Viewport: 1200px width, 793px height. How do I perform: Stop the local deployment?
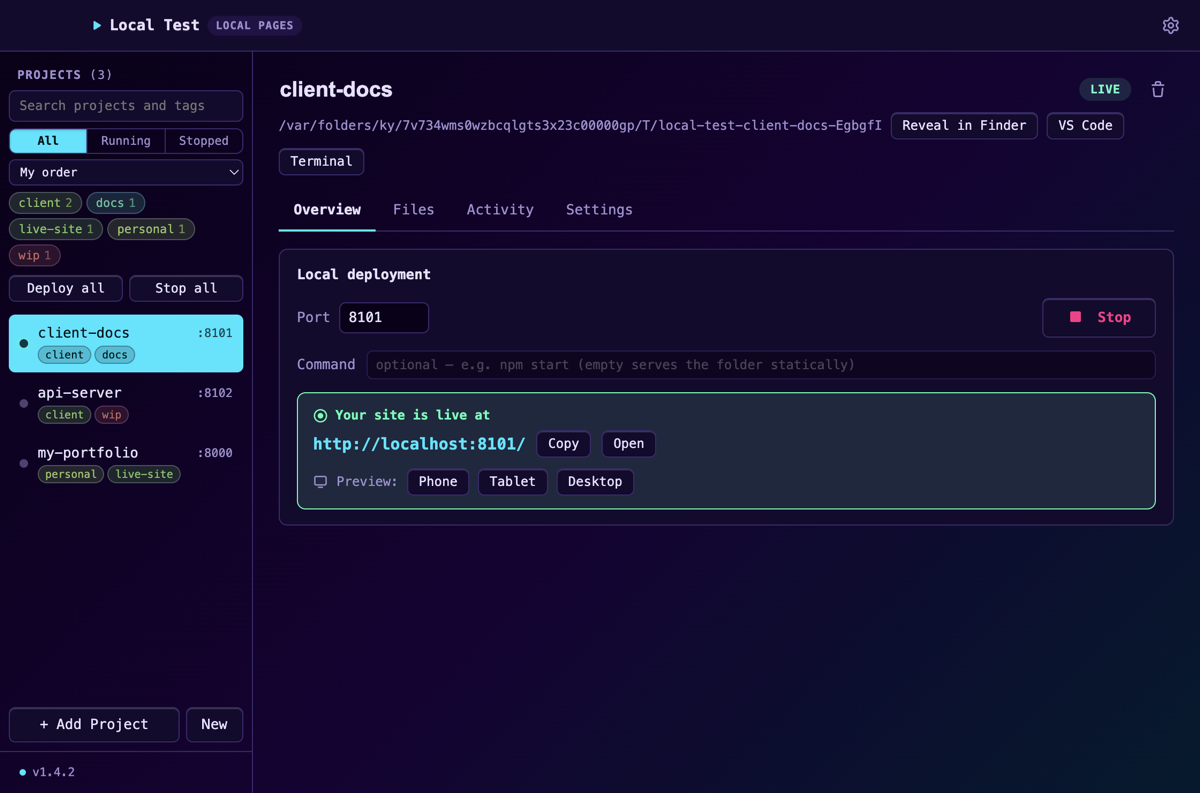1099,317
